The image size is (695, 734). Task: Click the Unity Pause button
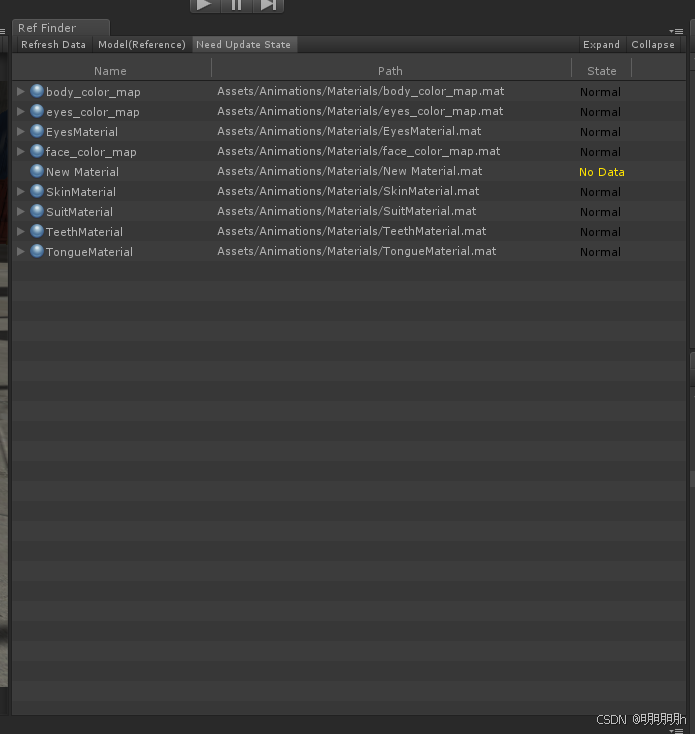[237, 6]
